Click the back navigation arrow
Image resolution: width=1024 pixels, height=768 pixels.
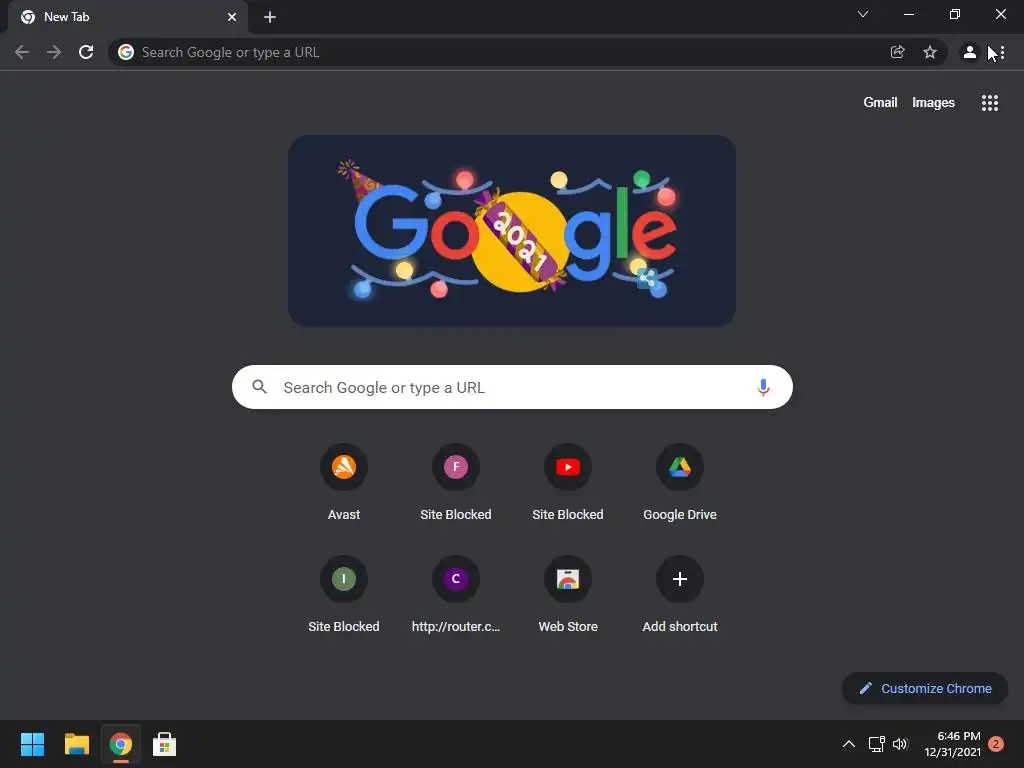tap(22, 52)
